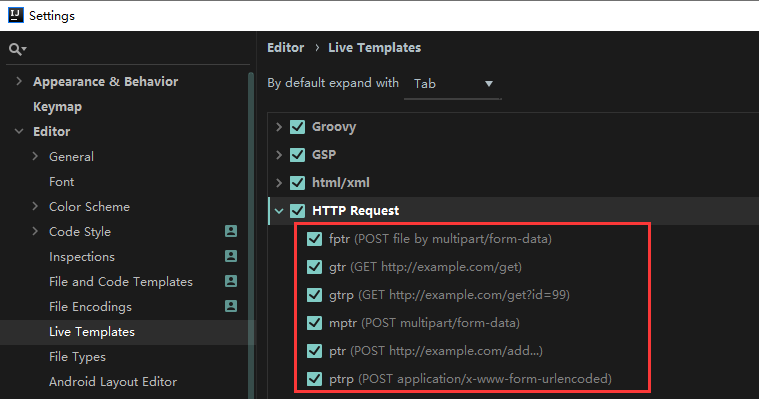Select the ptr POST template row
759x399 pixels.
(x=436, y=351)
